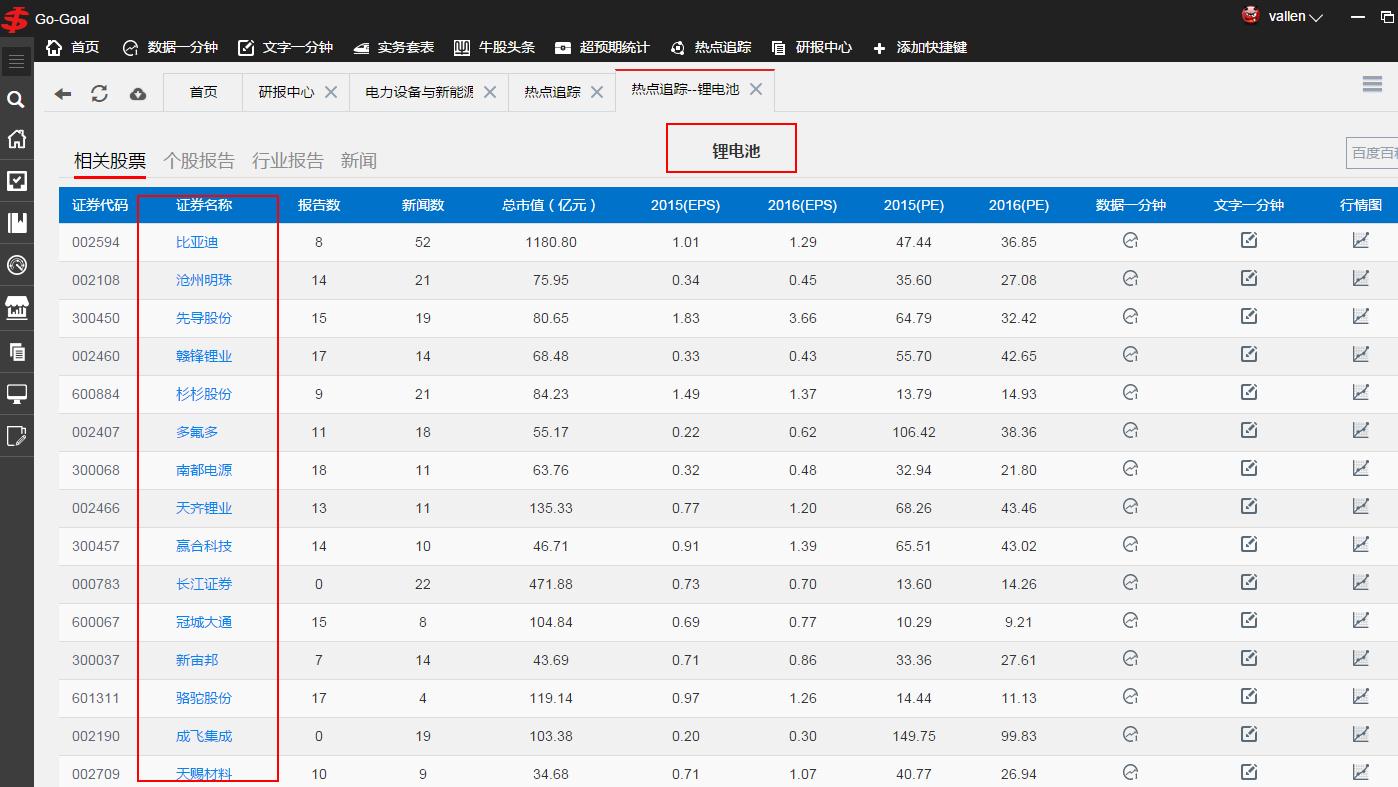This screenshot has width=1398, height=787.
Task: Toggle the sidebar hamburger menu at top-left
Action: (16, 62)
